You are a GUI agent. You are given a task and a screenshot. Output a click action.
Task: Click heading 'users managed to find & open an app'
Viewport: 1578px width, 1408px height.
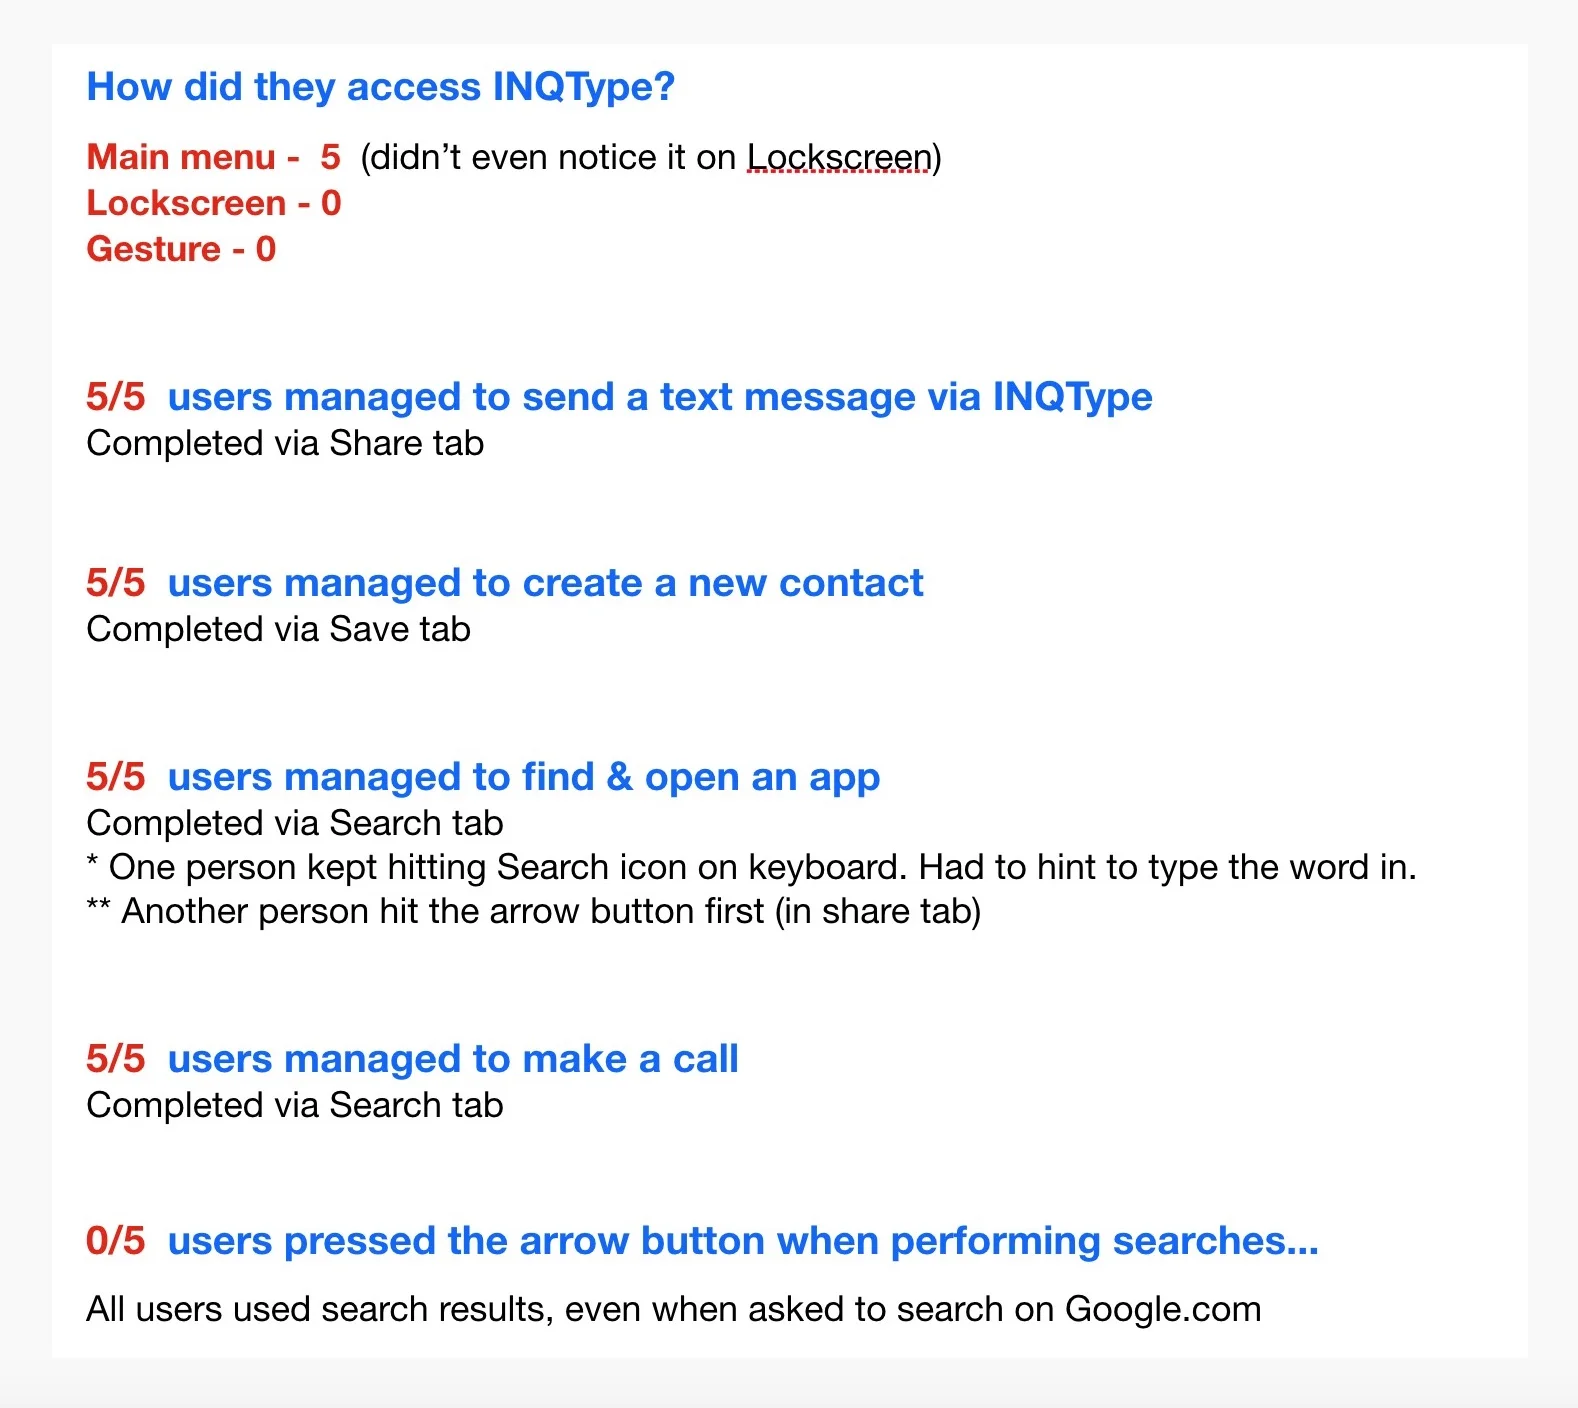coord(524,777)
